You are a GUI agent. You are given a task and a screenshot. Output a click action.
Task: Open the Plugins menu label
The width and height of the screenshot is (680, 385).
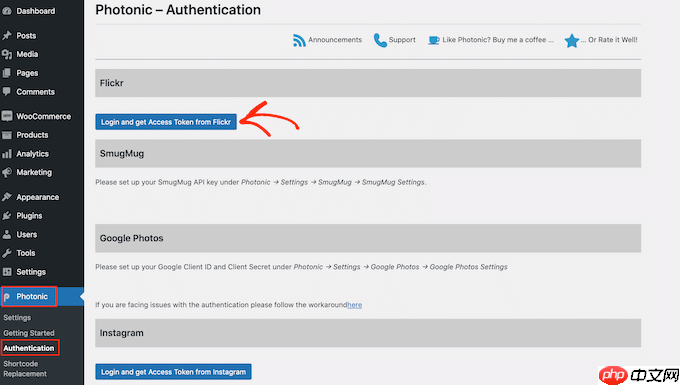pos(29,215)
